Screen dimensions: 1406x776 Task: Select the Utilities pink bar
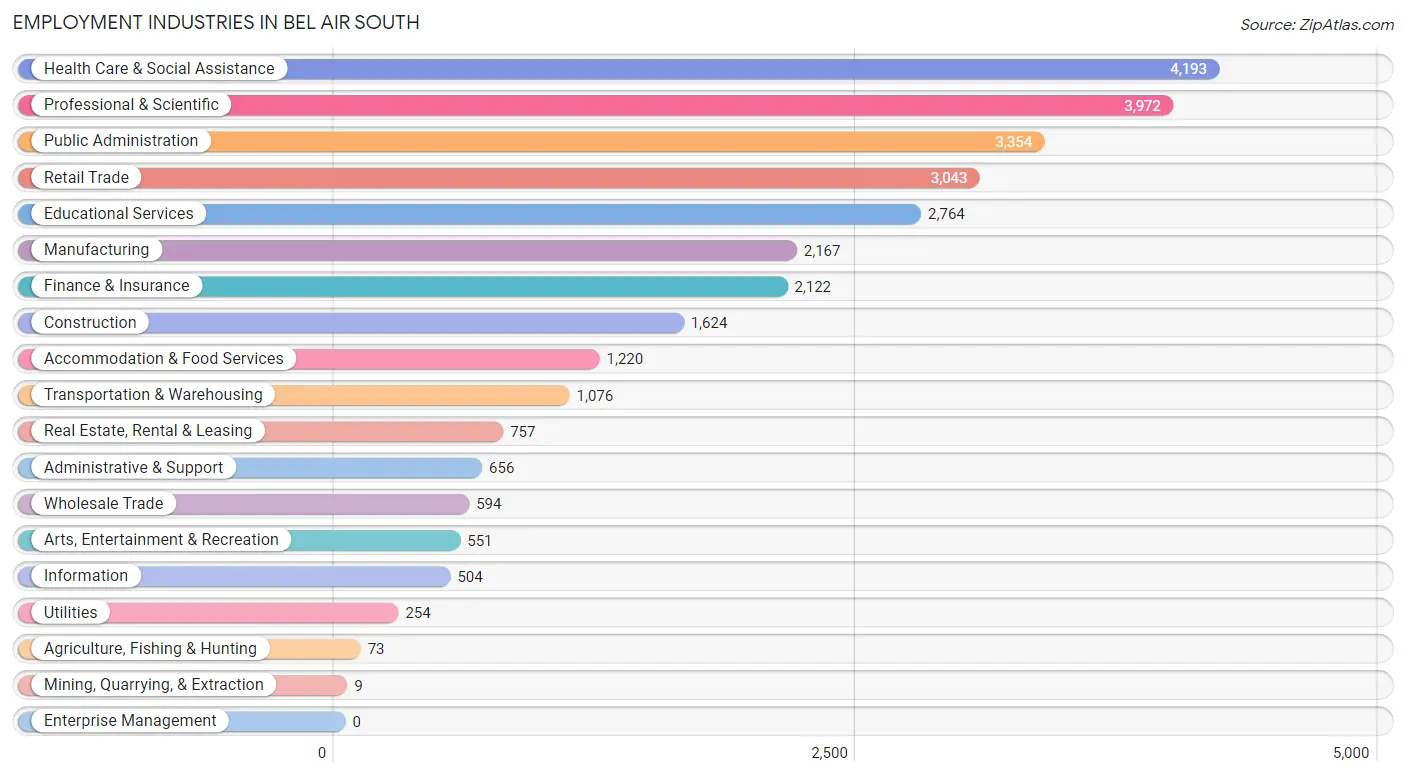(x=208, y=613)
